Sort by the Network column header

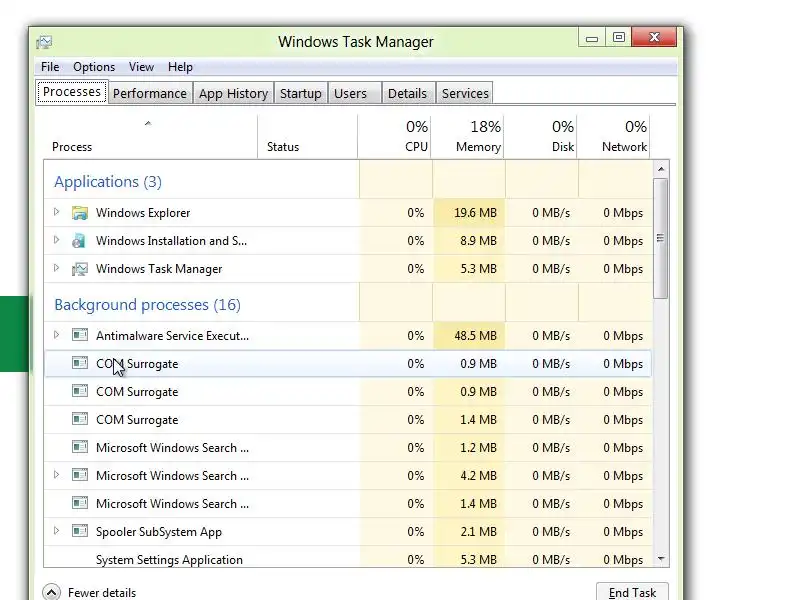(613, 137)
